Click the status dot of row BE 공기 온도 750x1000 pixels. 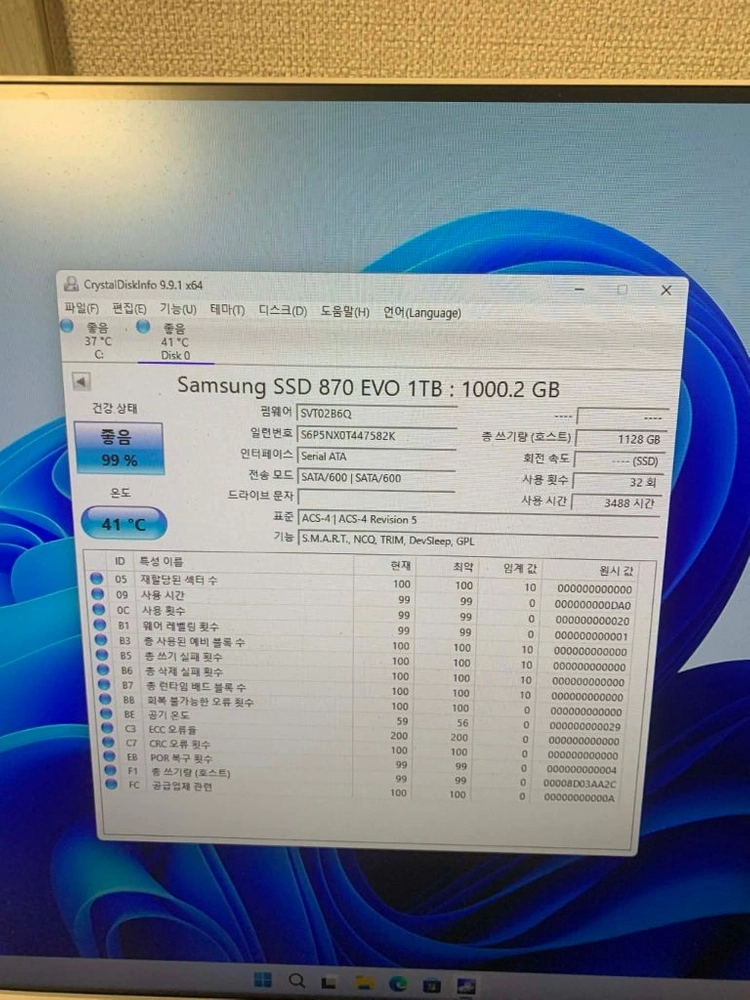coord(107,714)
